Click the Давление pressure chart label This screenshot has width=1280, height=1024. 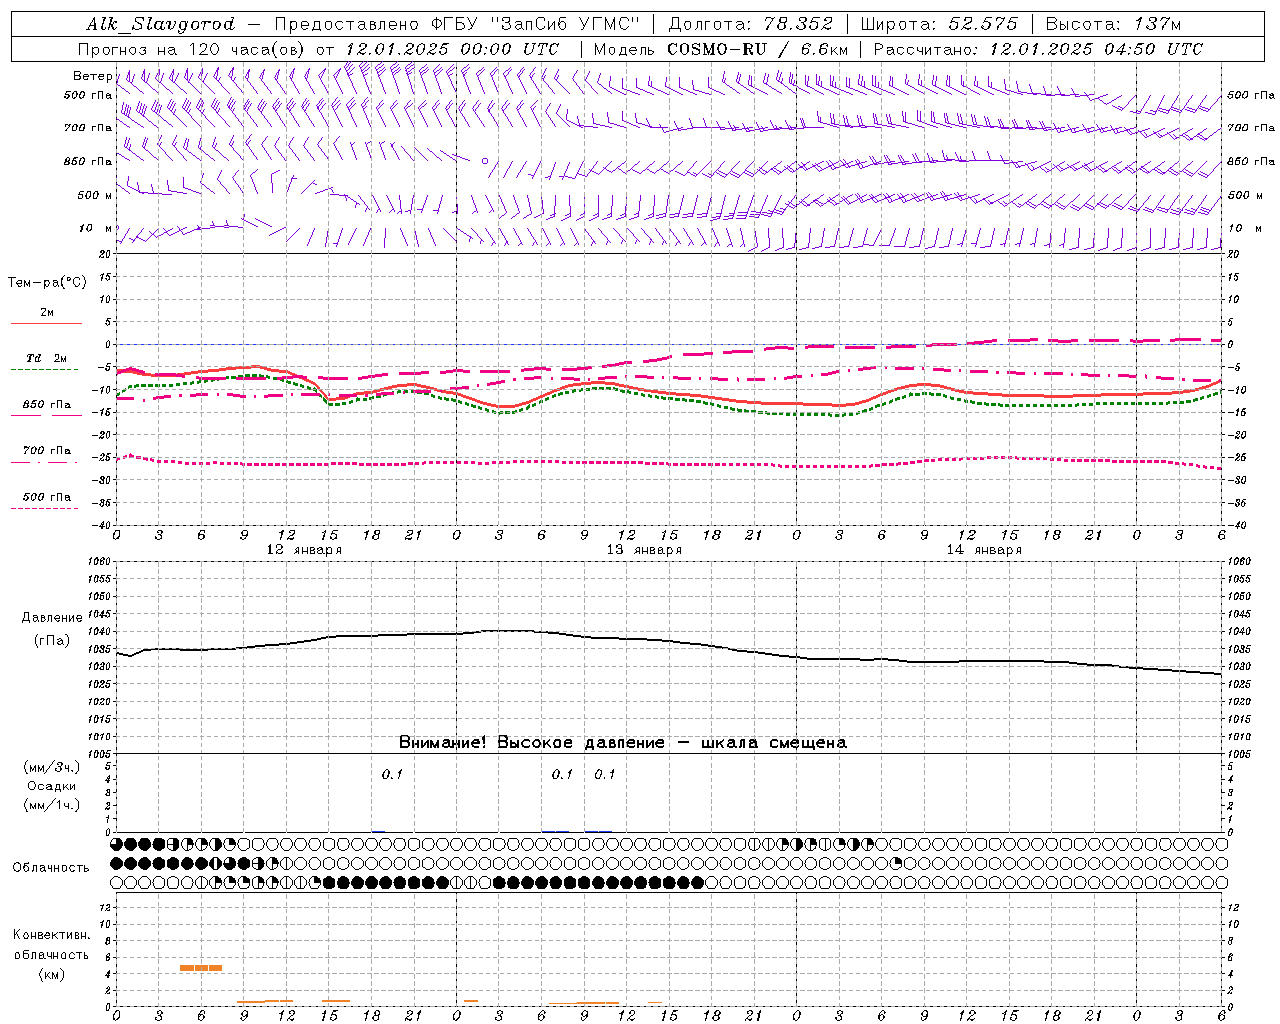point(52,618)
